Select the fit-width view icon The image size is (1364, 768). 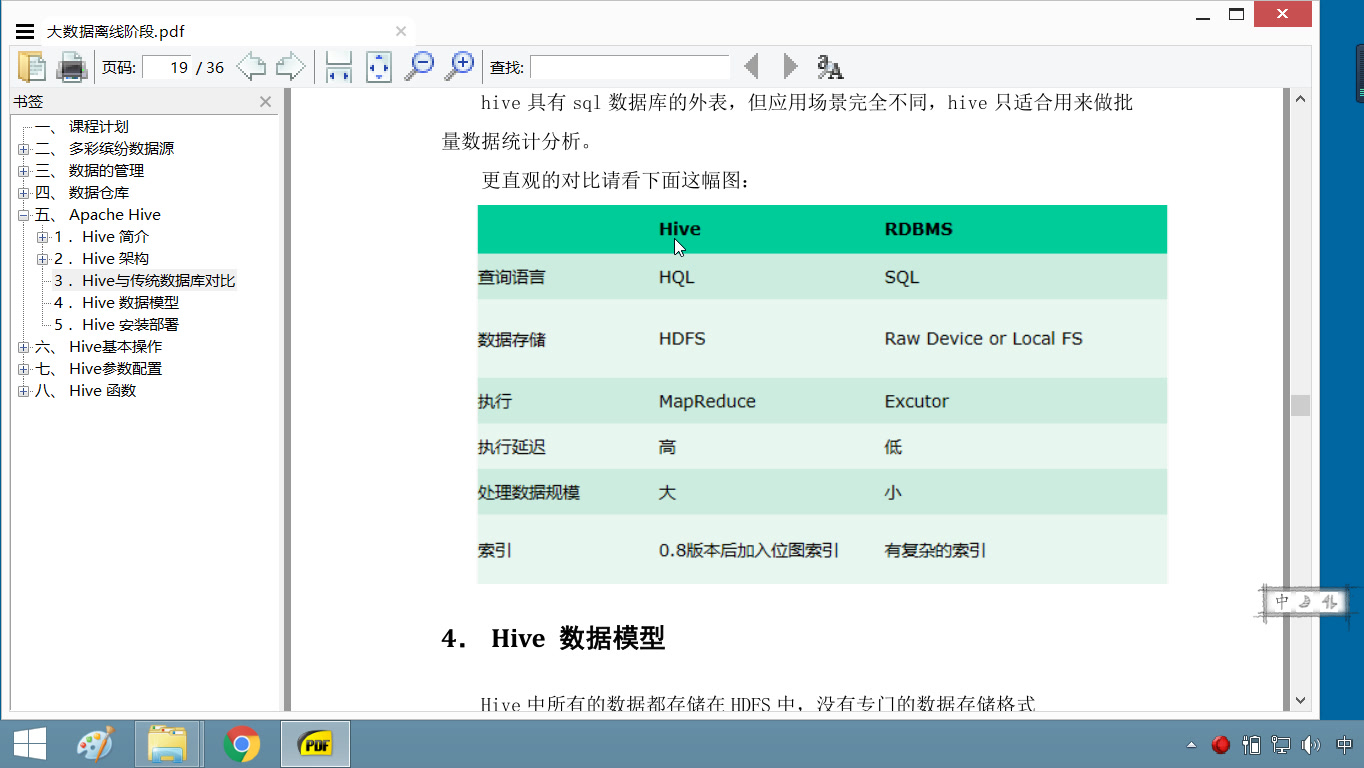click(337, 66)
